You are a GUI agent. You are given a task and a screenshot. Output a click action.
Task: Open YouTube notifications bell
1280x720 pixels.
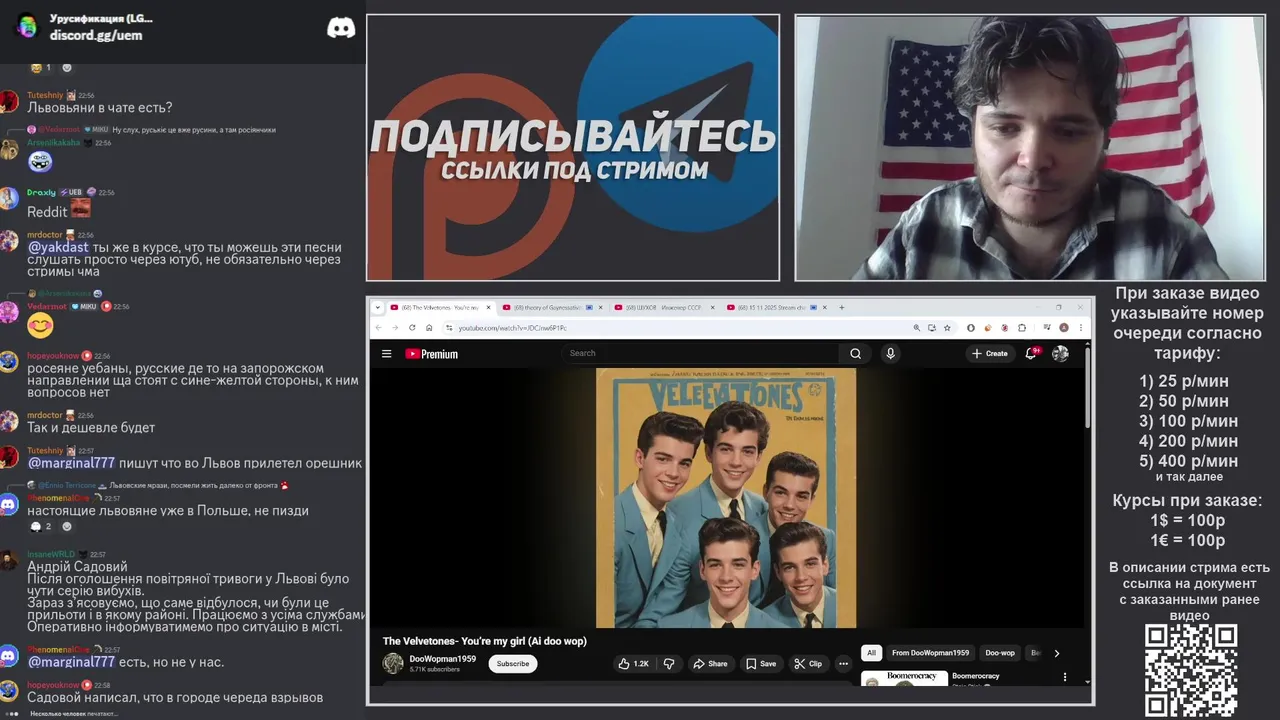click(1031, 353)
